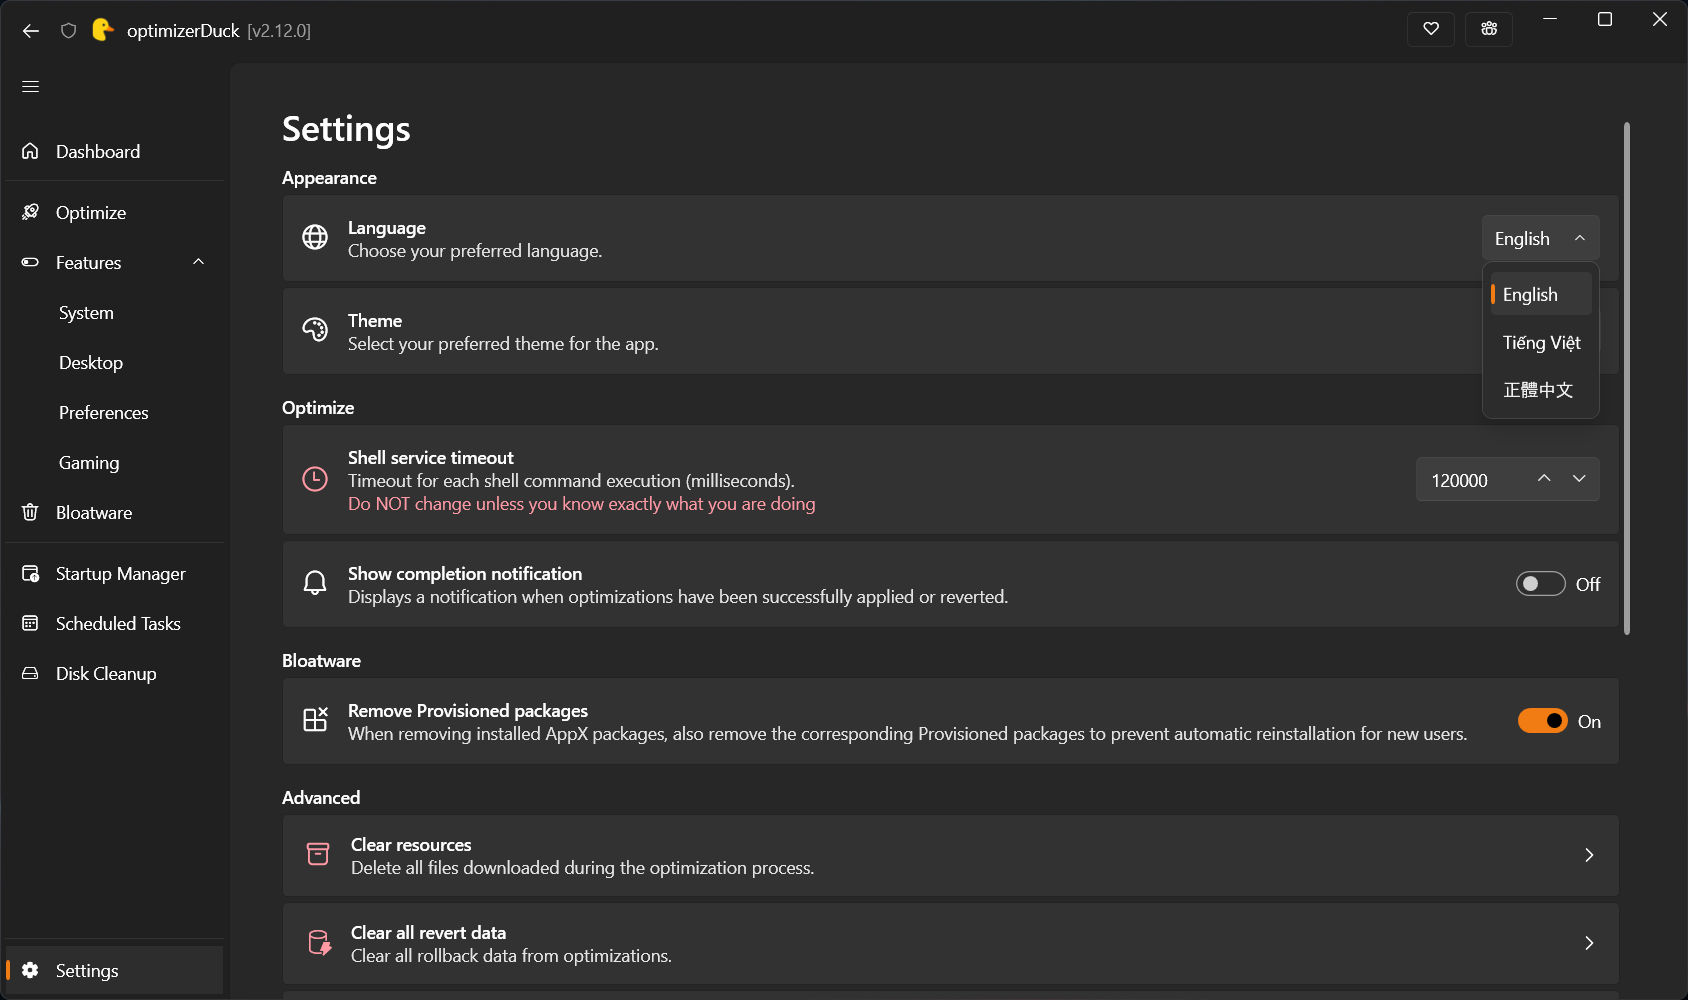Open Clear resources option

click(950, 856)
